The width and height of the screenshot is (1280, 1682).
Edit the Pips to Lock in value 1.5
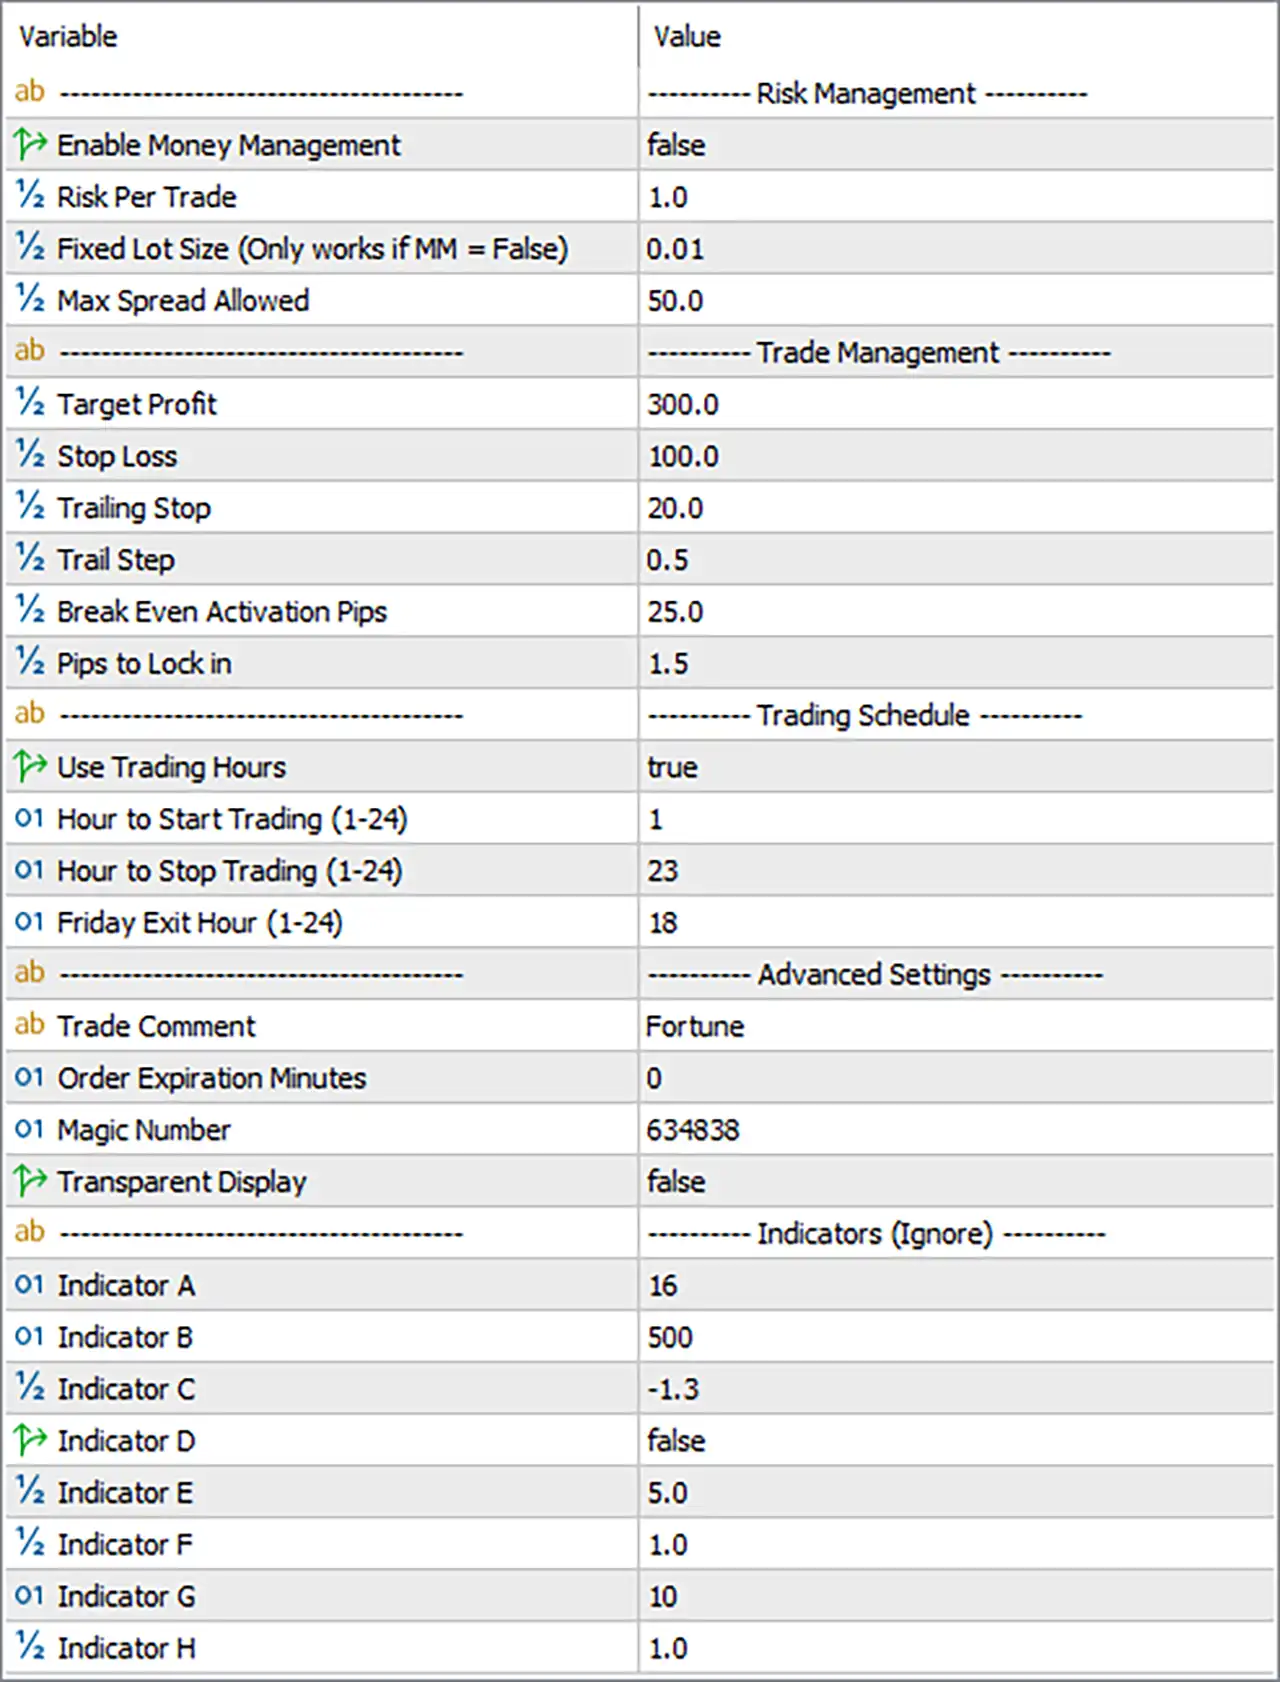pyautogui.click(x=667, y=664)
